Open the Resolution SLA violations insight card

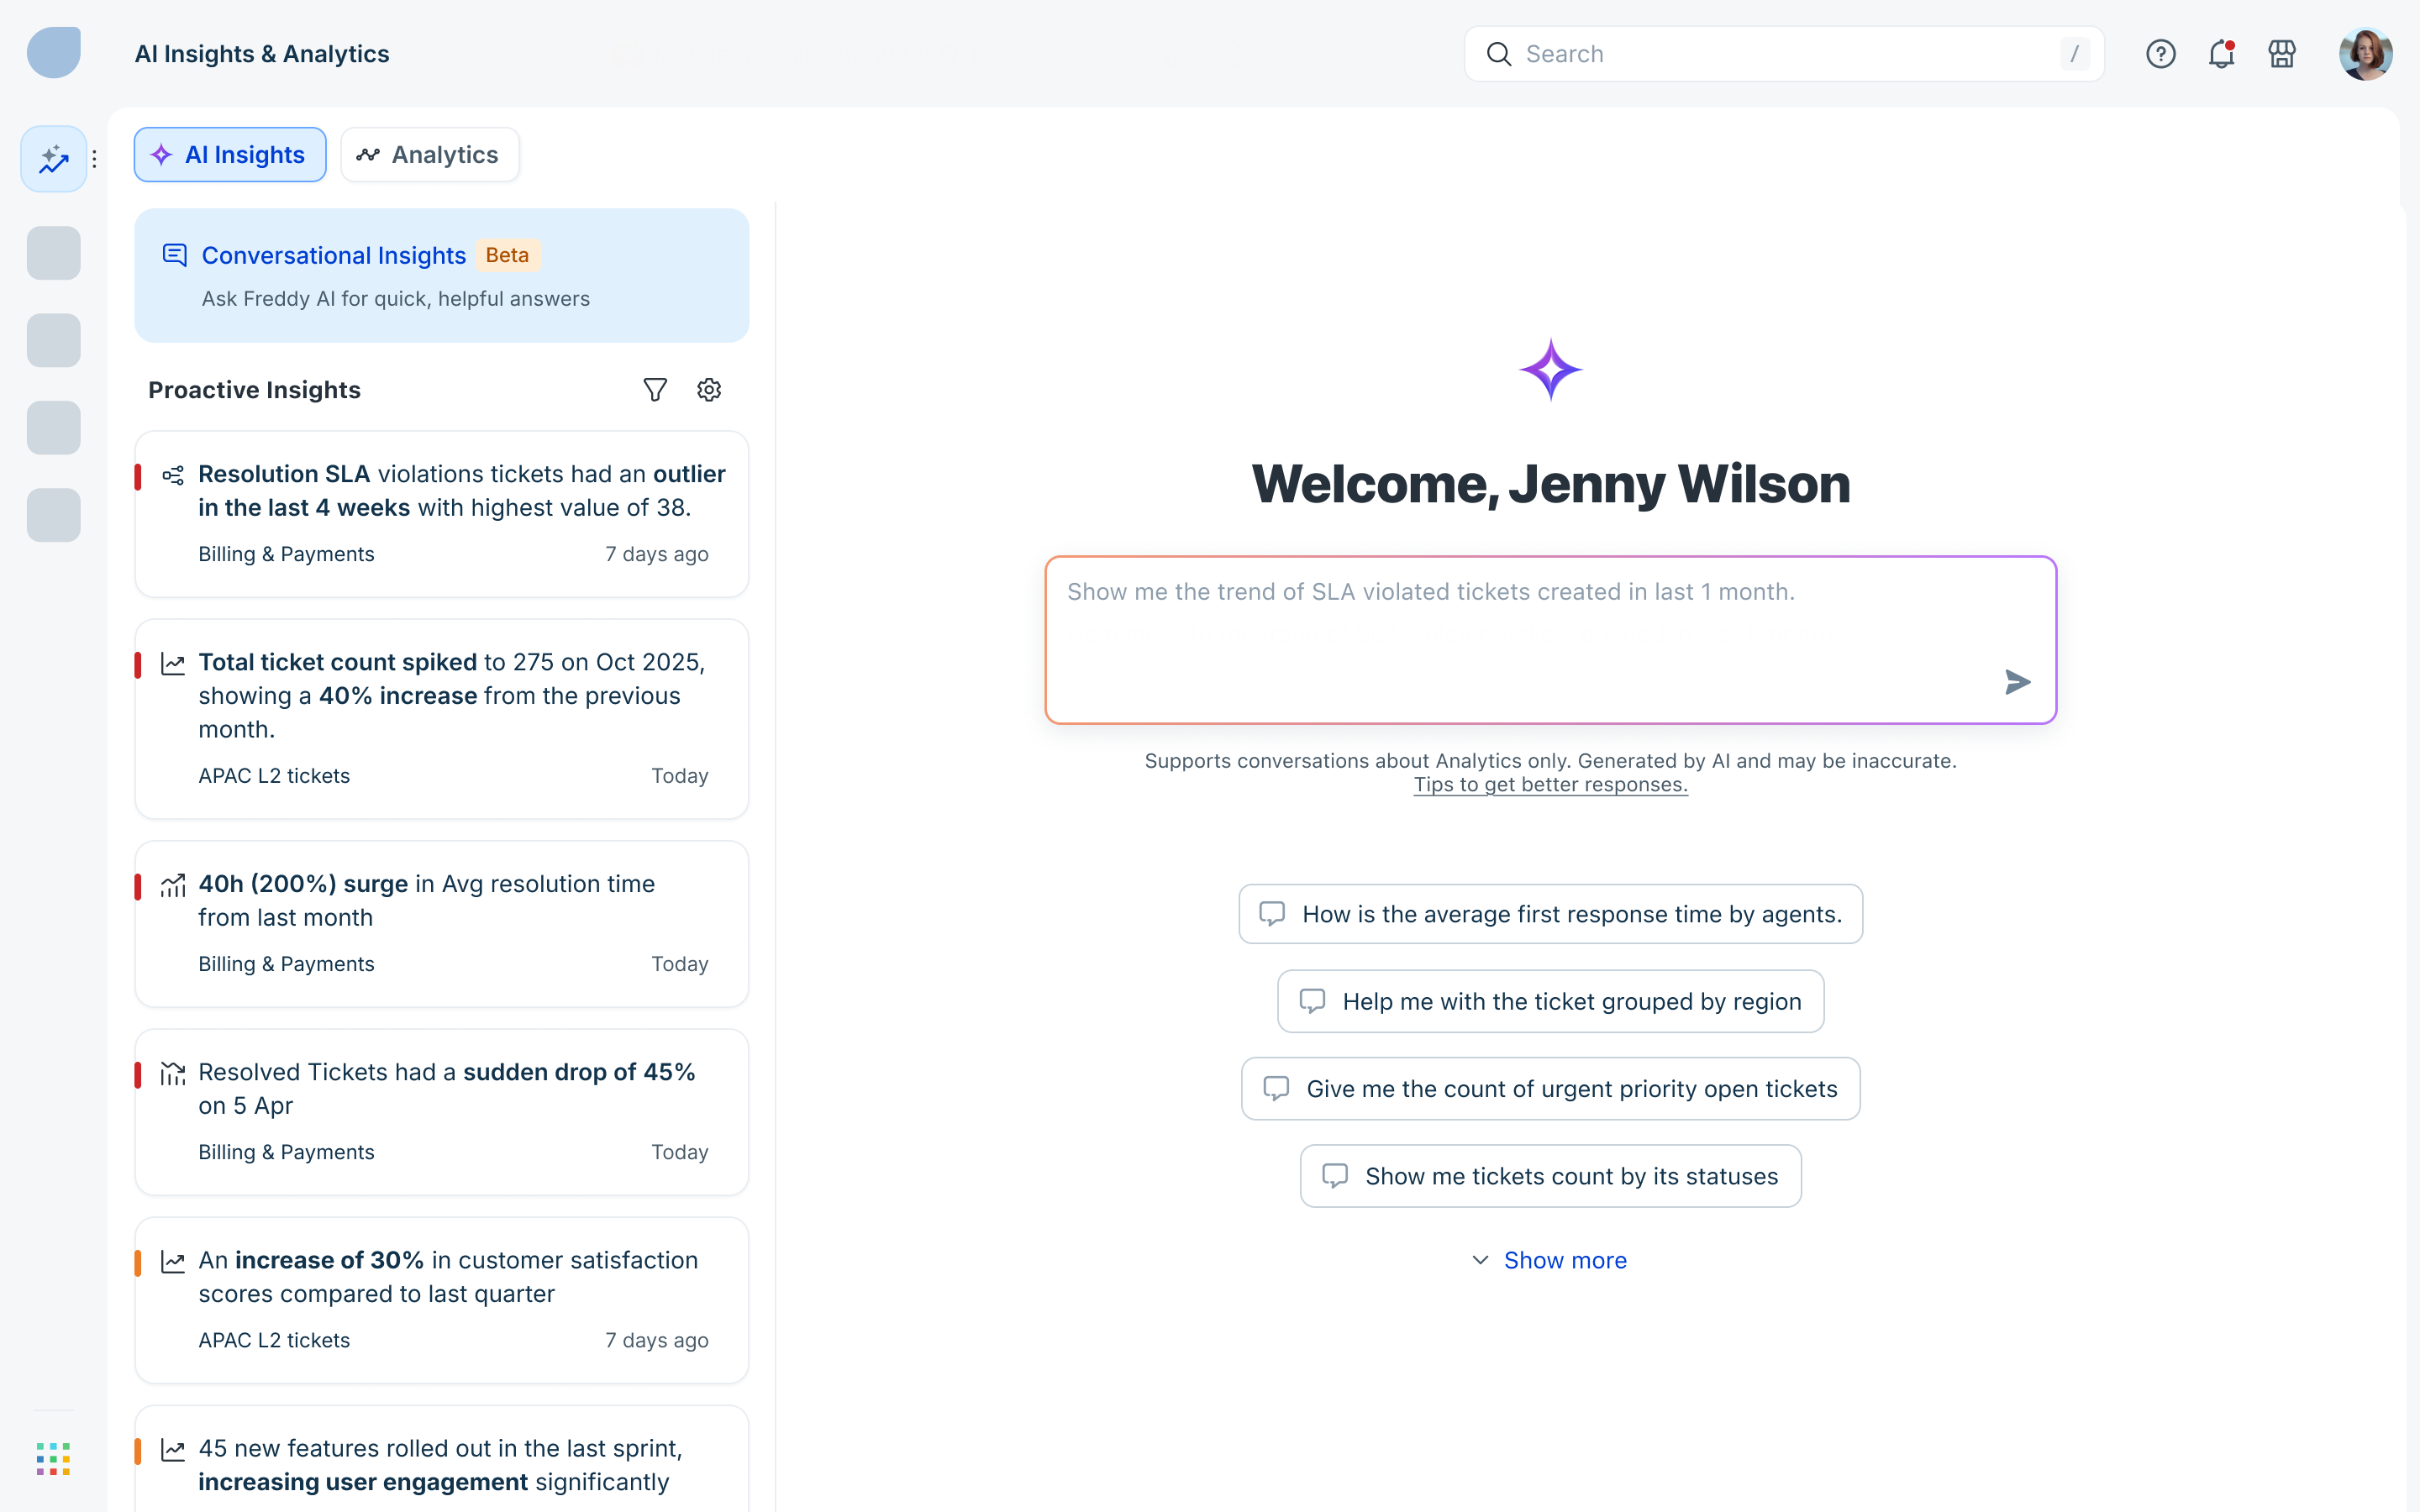point(441,513)
